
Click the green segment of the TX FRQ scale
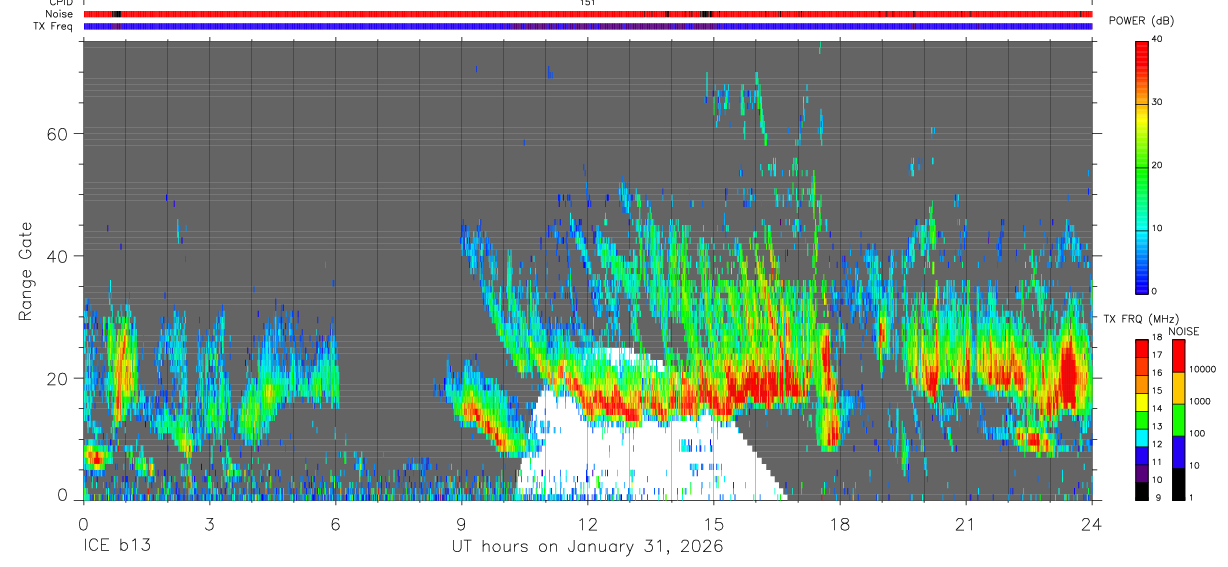[x=1141, y=418]
